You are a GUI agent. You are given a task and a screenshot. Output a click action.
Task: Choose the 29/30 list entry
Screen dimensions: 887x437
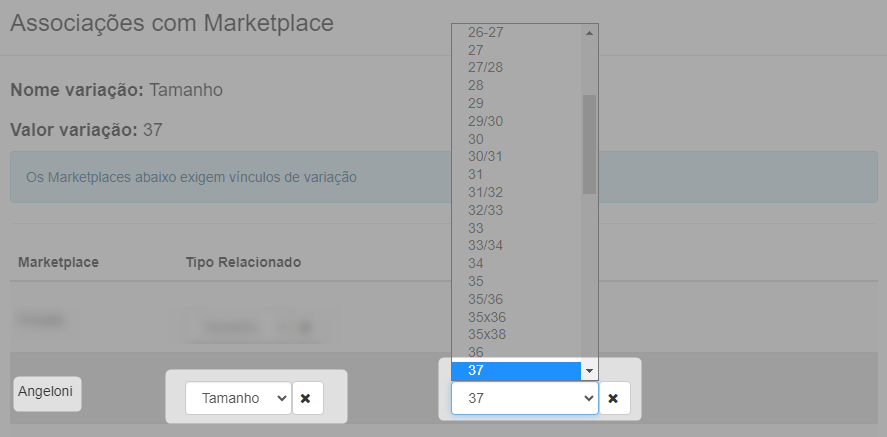[515, 121]
